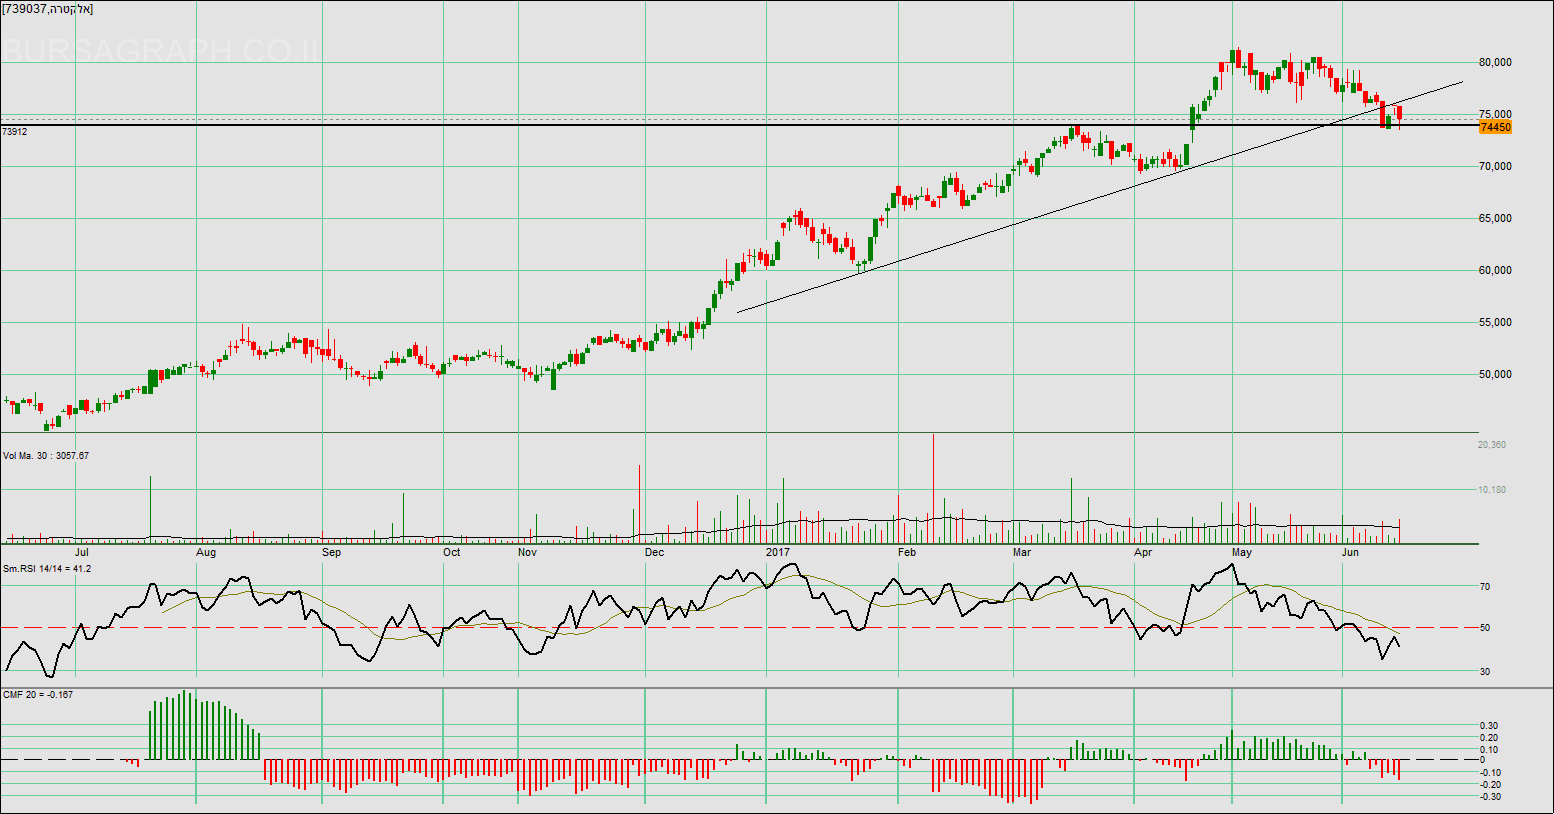Select the orange 74450 current price tag
Viewport: 1554px width, 814px height.
point(1495,127)
